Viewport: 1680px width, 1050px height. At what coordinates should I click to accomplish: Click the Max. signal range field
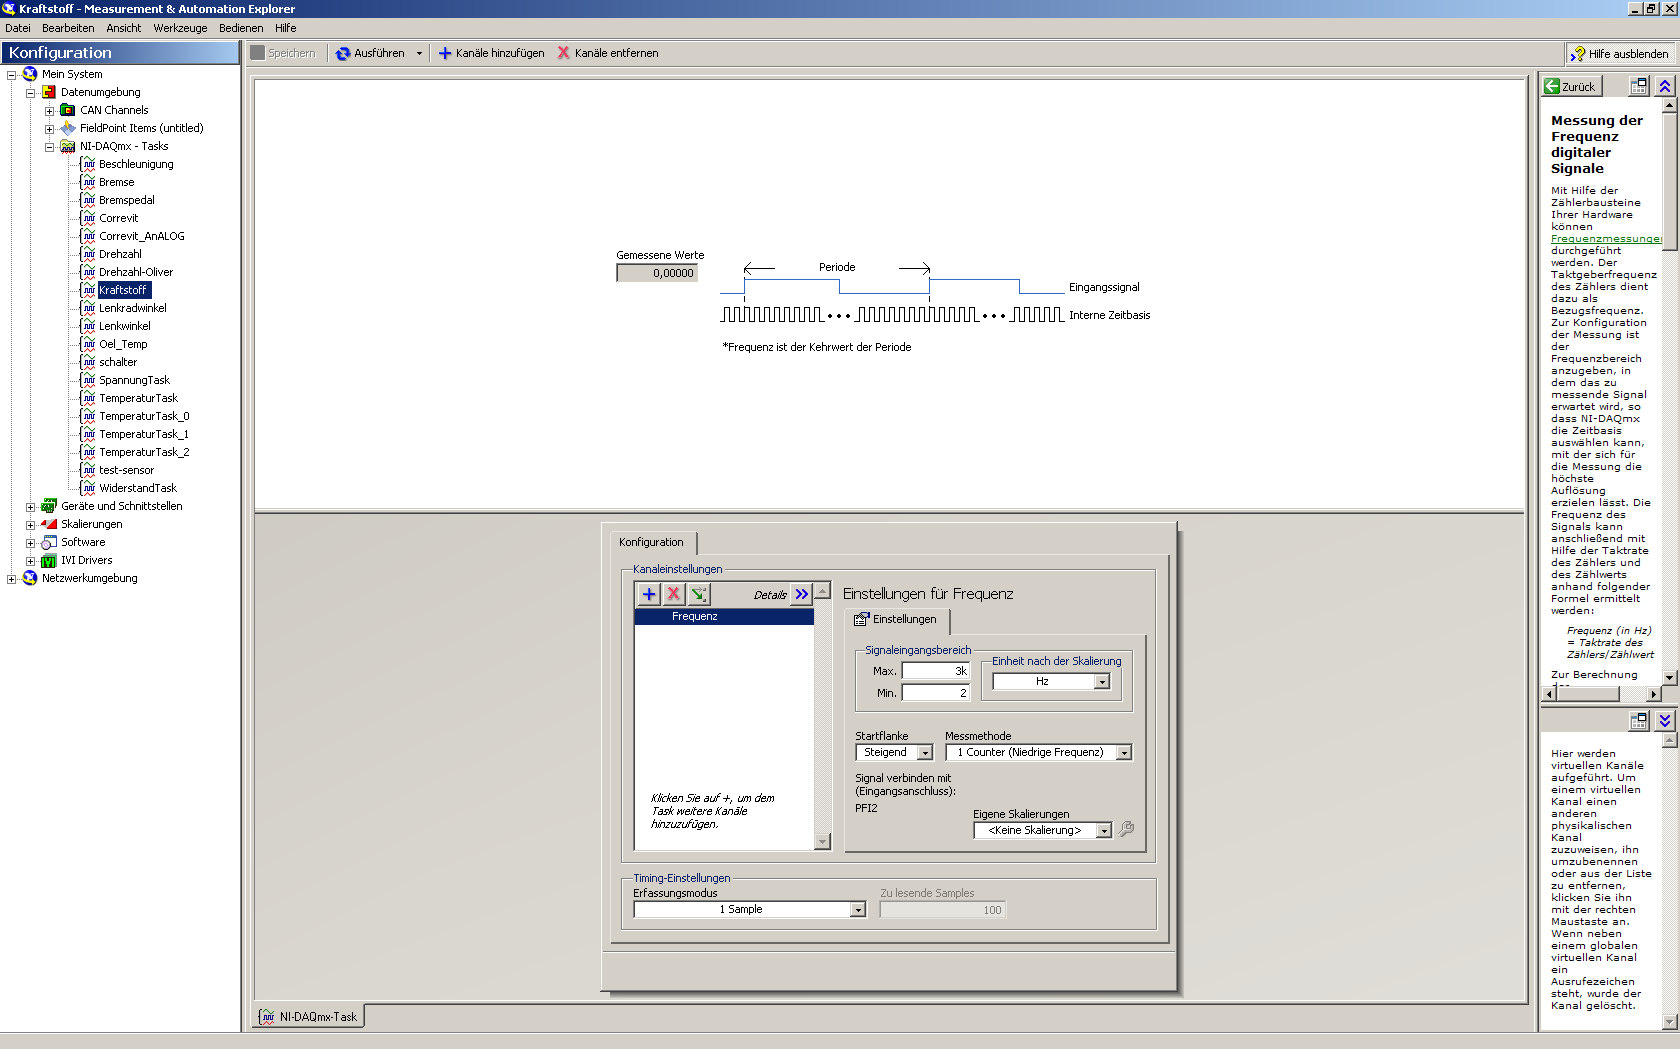coord(936,671)
